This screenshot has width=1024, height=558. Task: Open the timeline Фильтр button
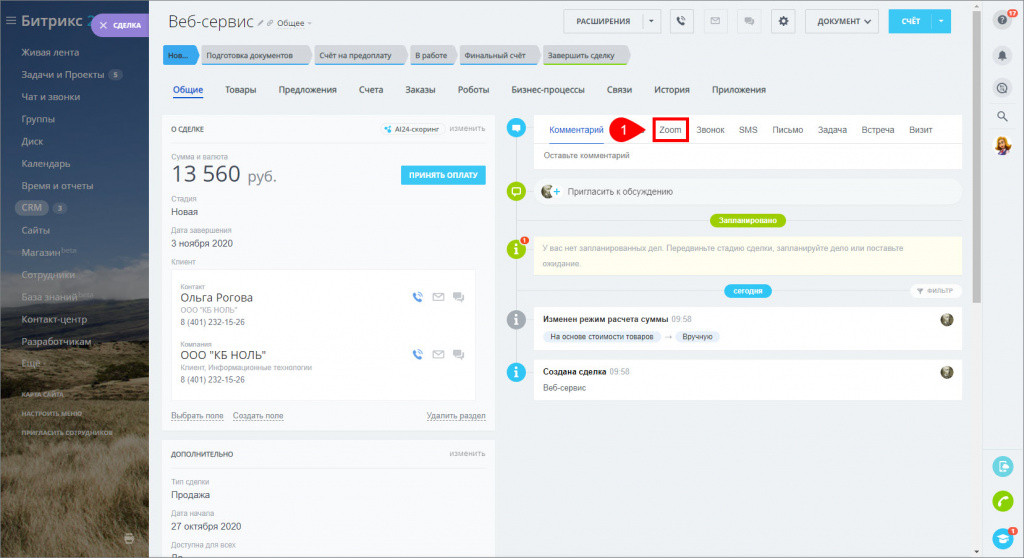[x=936, y=291]
